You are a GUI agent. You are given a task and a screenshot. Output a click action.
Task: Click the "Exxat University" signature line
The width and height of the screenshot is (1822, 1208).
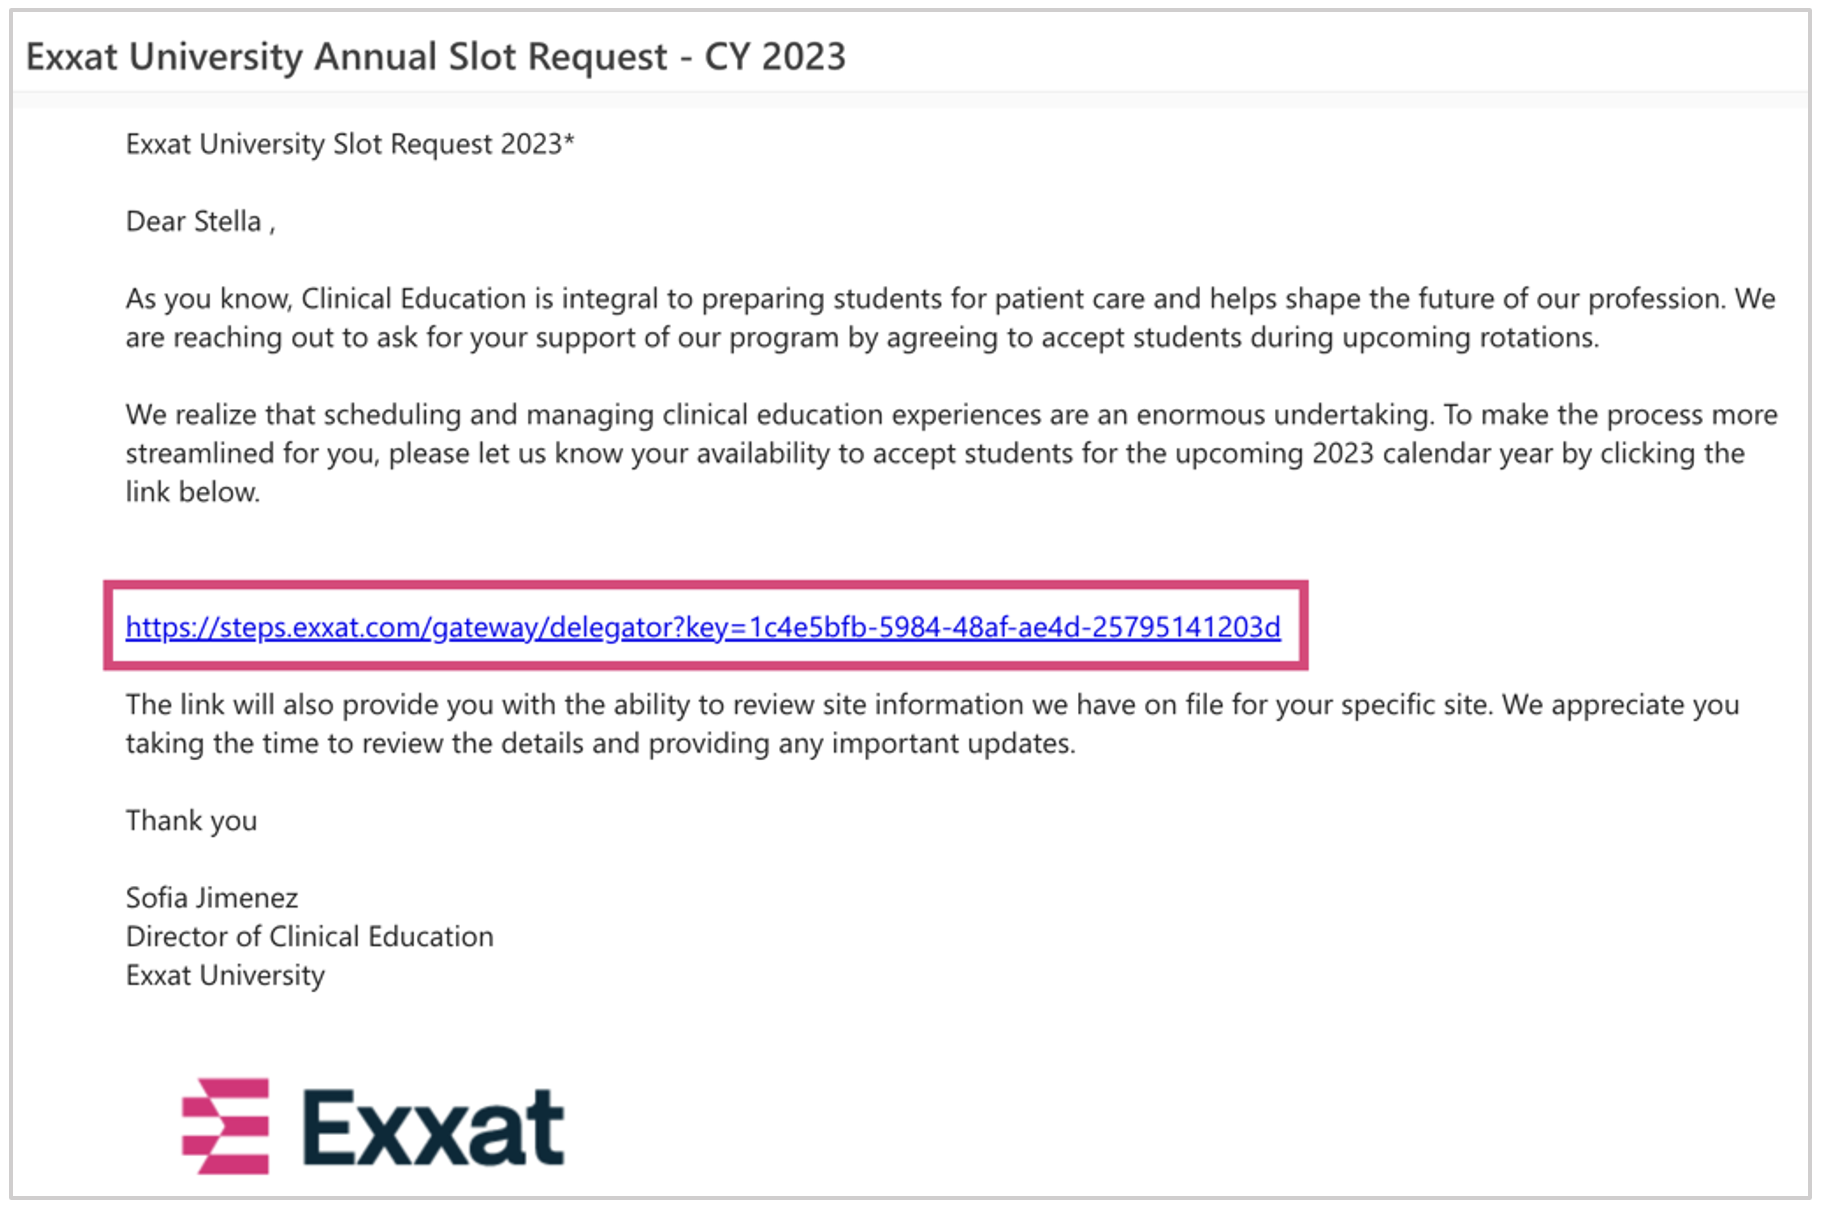tap(225, 975)
